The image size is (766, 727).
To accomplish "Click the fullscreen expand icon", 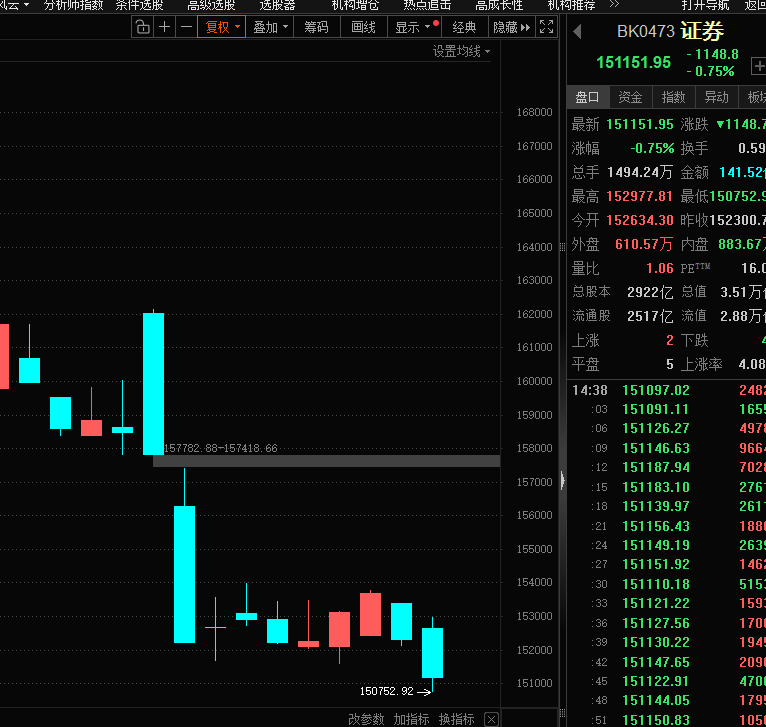I will click(x=547, y=27).
